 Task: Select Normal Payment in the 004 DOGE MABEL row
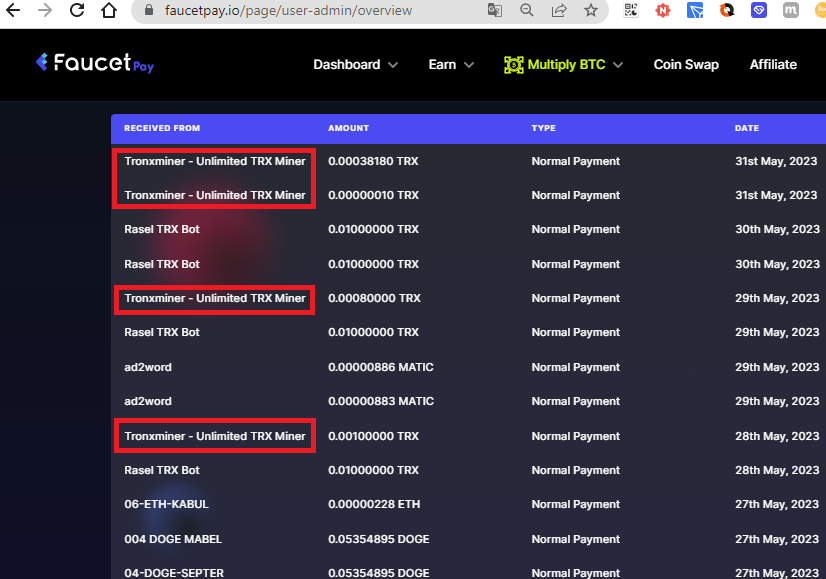(x=575, y=539)
